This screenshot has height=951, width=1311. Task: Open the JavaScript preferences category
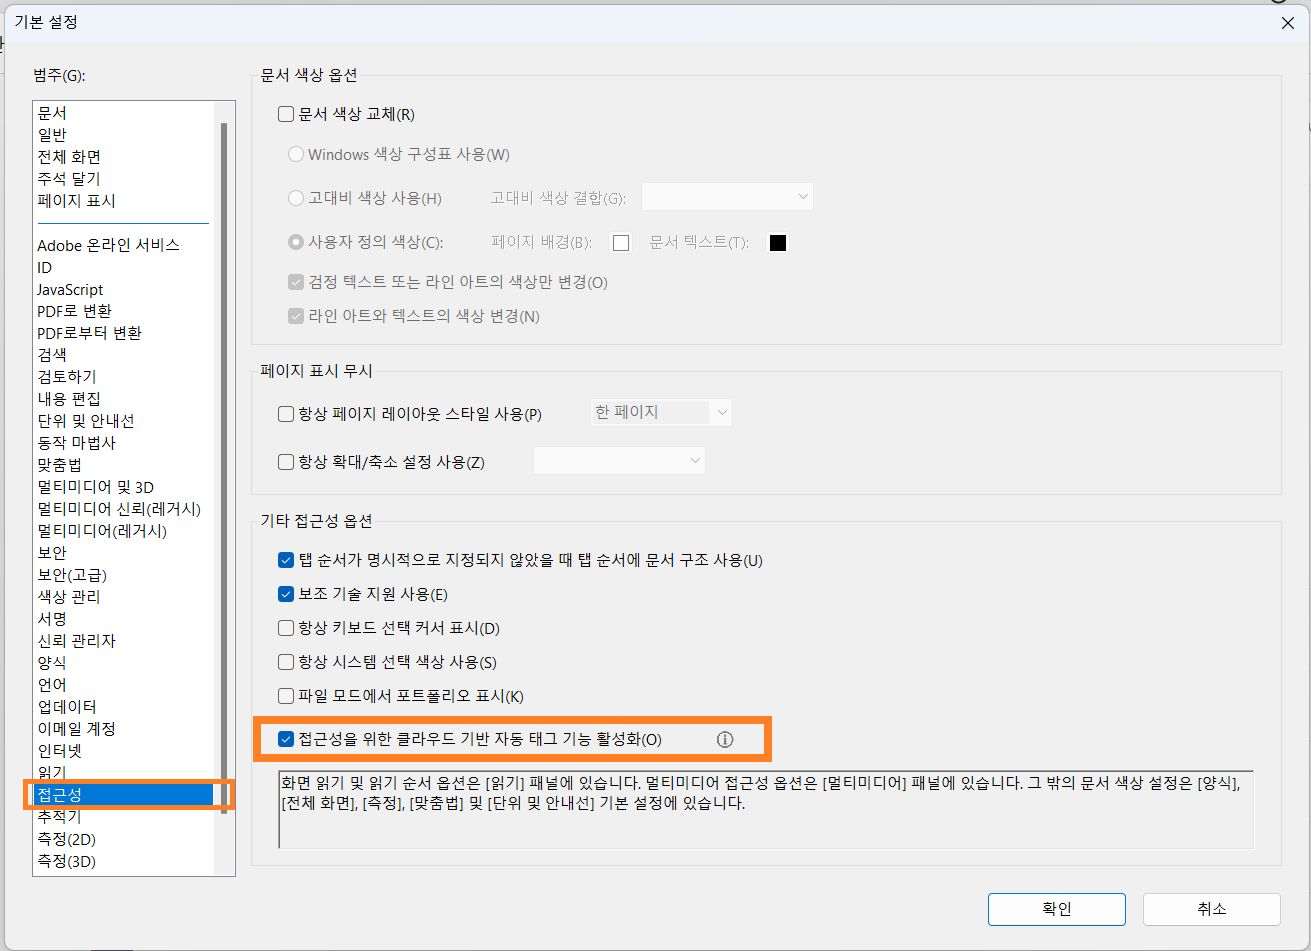70,289
